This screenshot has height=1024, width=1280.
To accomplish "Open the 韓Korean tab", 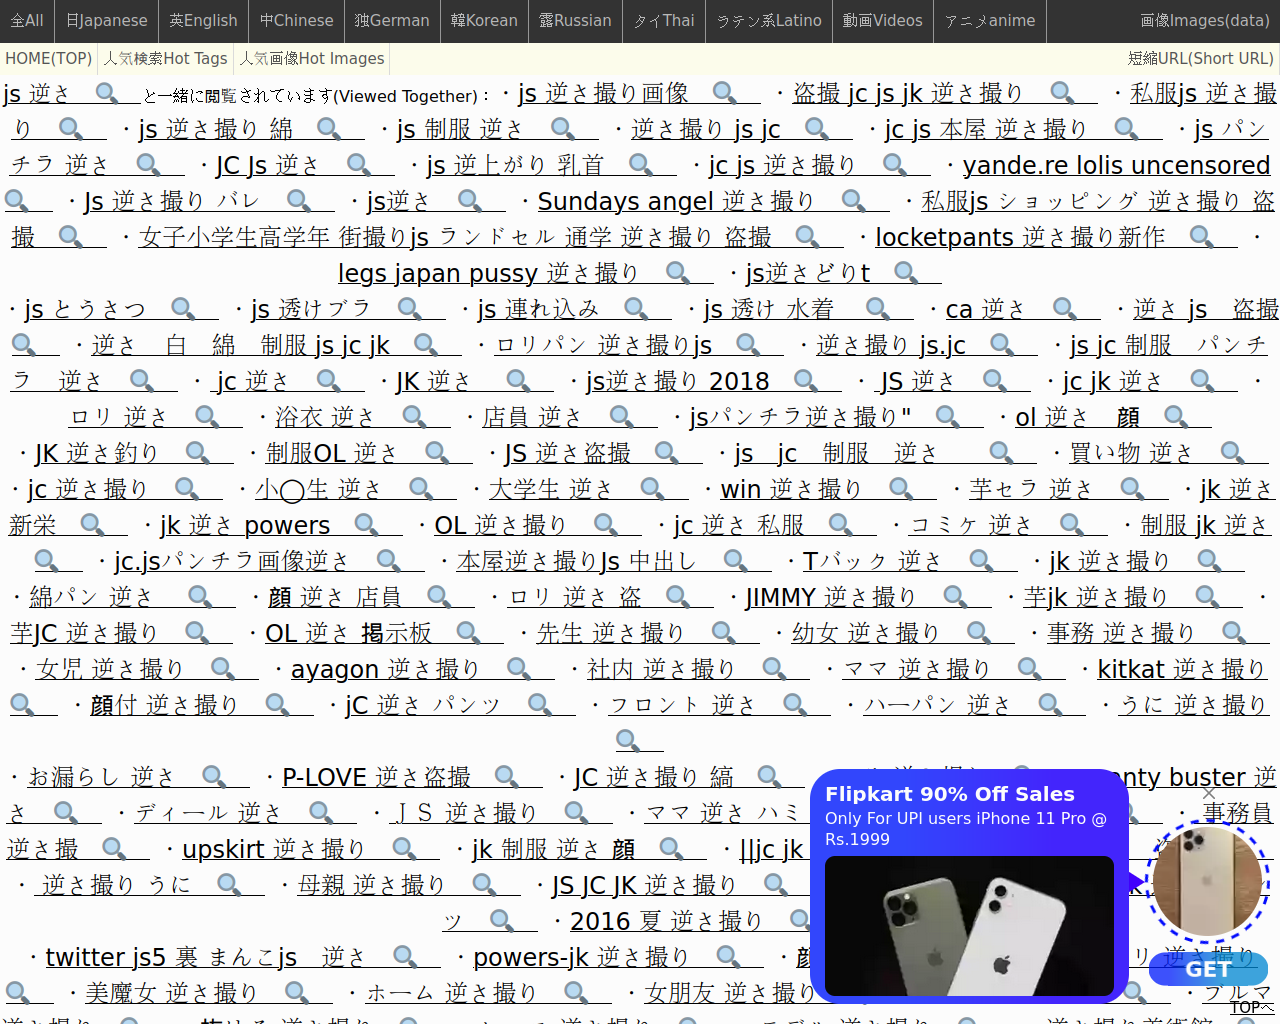I will pos(484,21).
